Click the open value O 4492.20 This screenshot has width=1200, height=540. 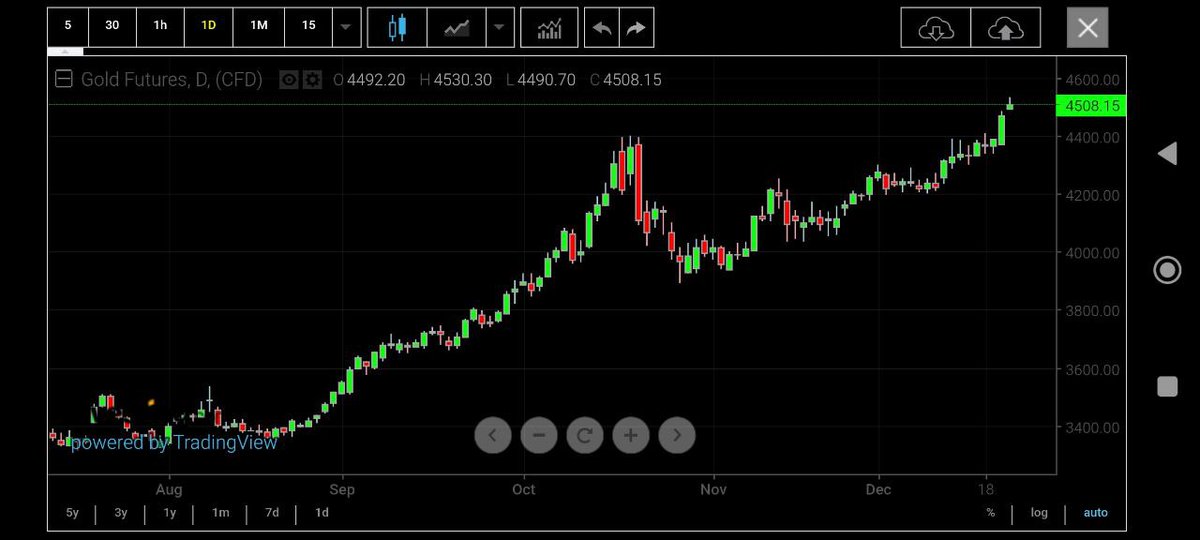[369, 80]
